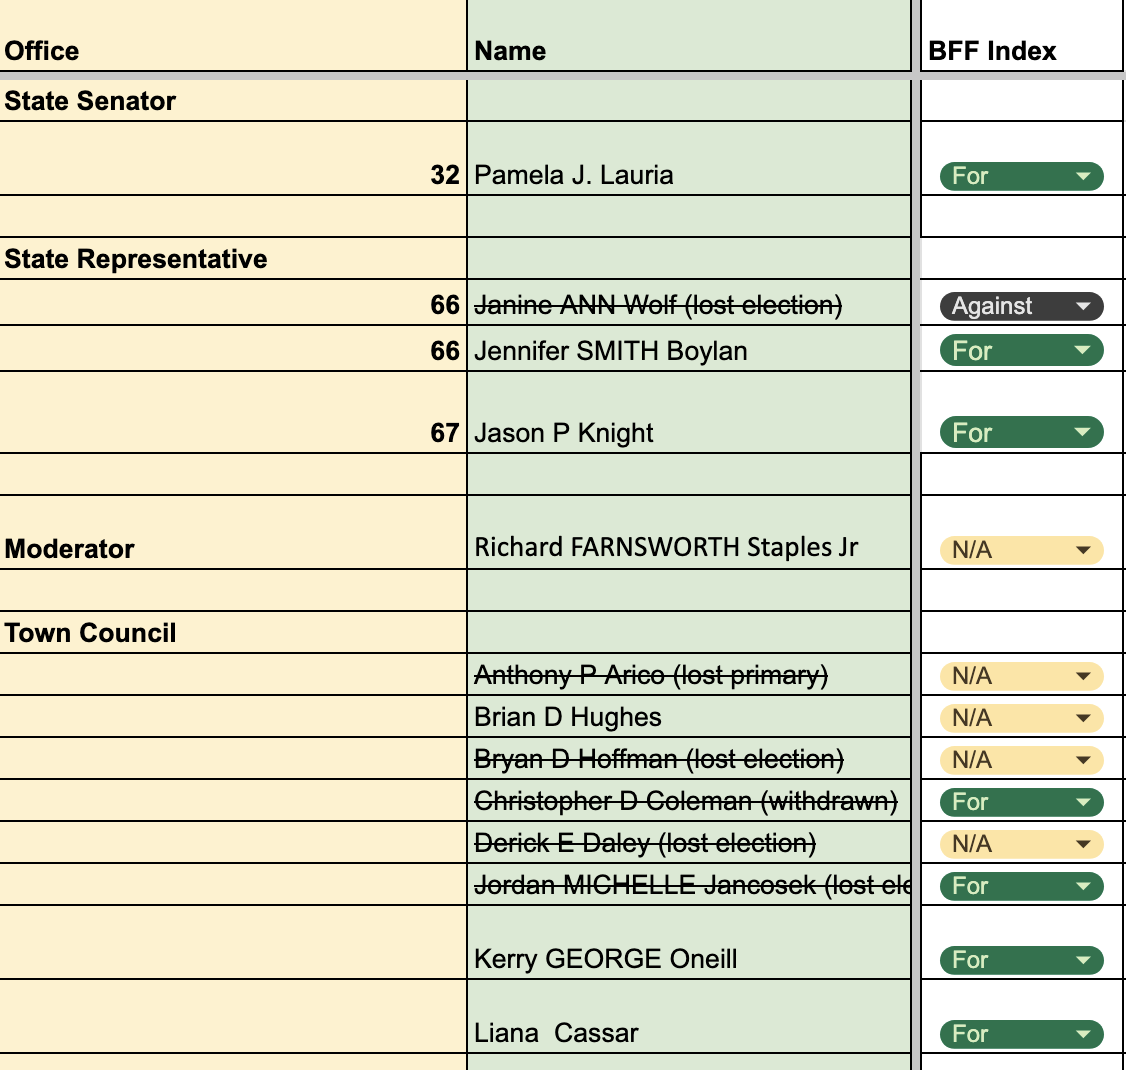Open the For dropdown for Jennifer SMITH Boylan

tap(1021, 350)
